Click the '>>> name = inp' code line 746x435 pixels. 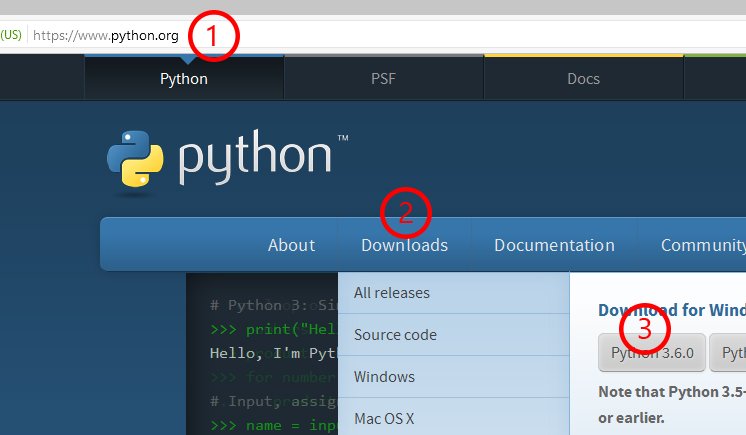pos(274,425)
